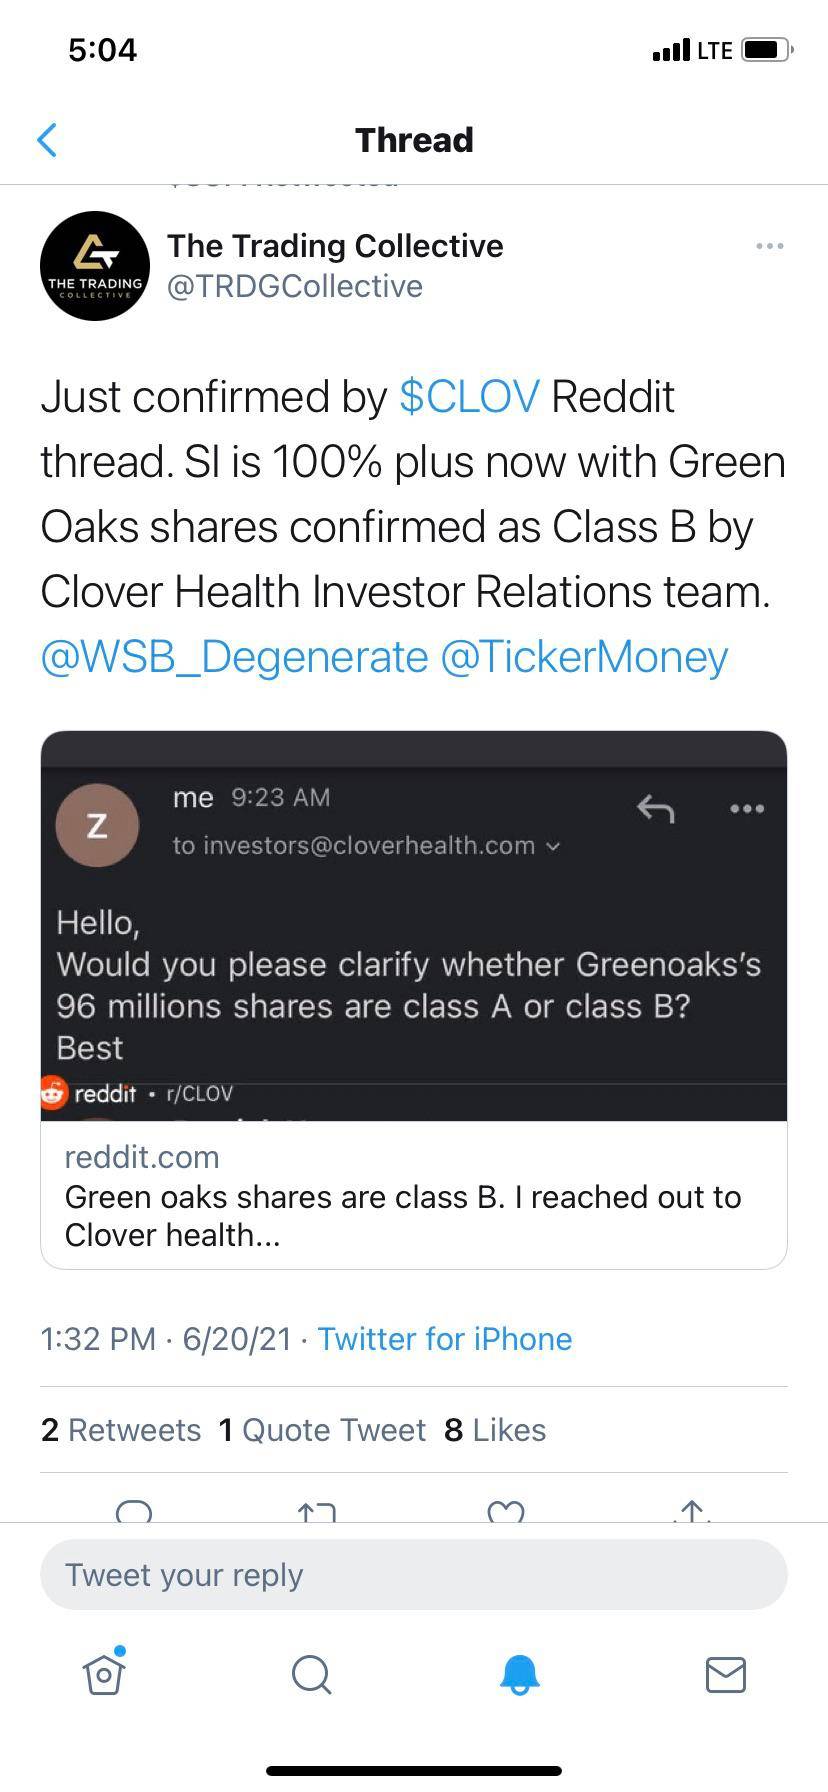
Task: Switch to the Search tab
Action: [311, 1674]
